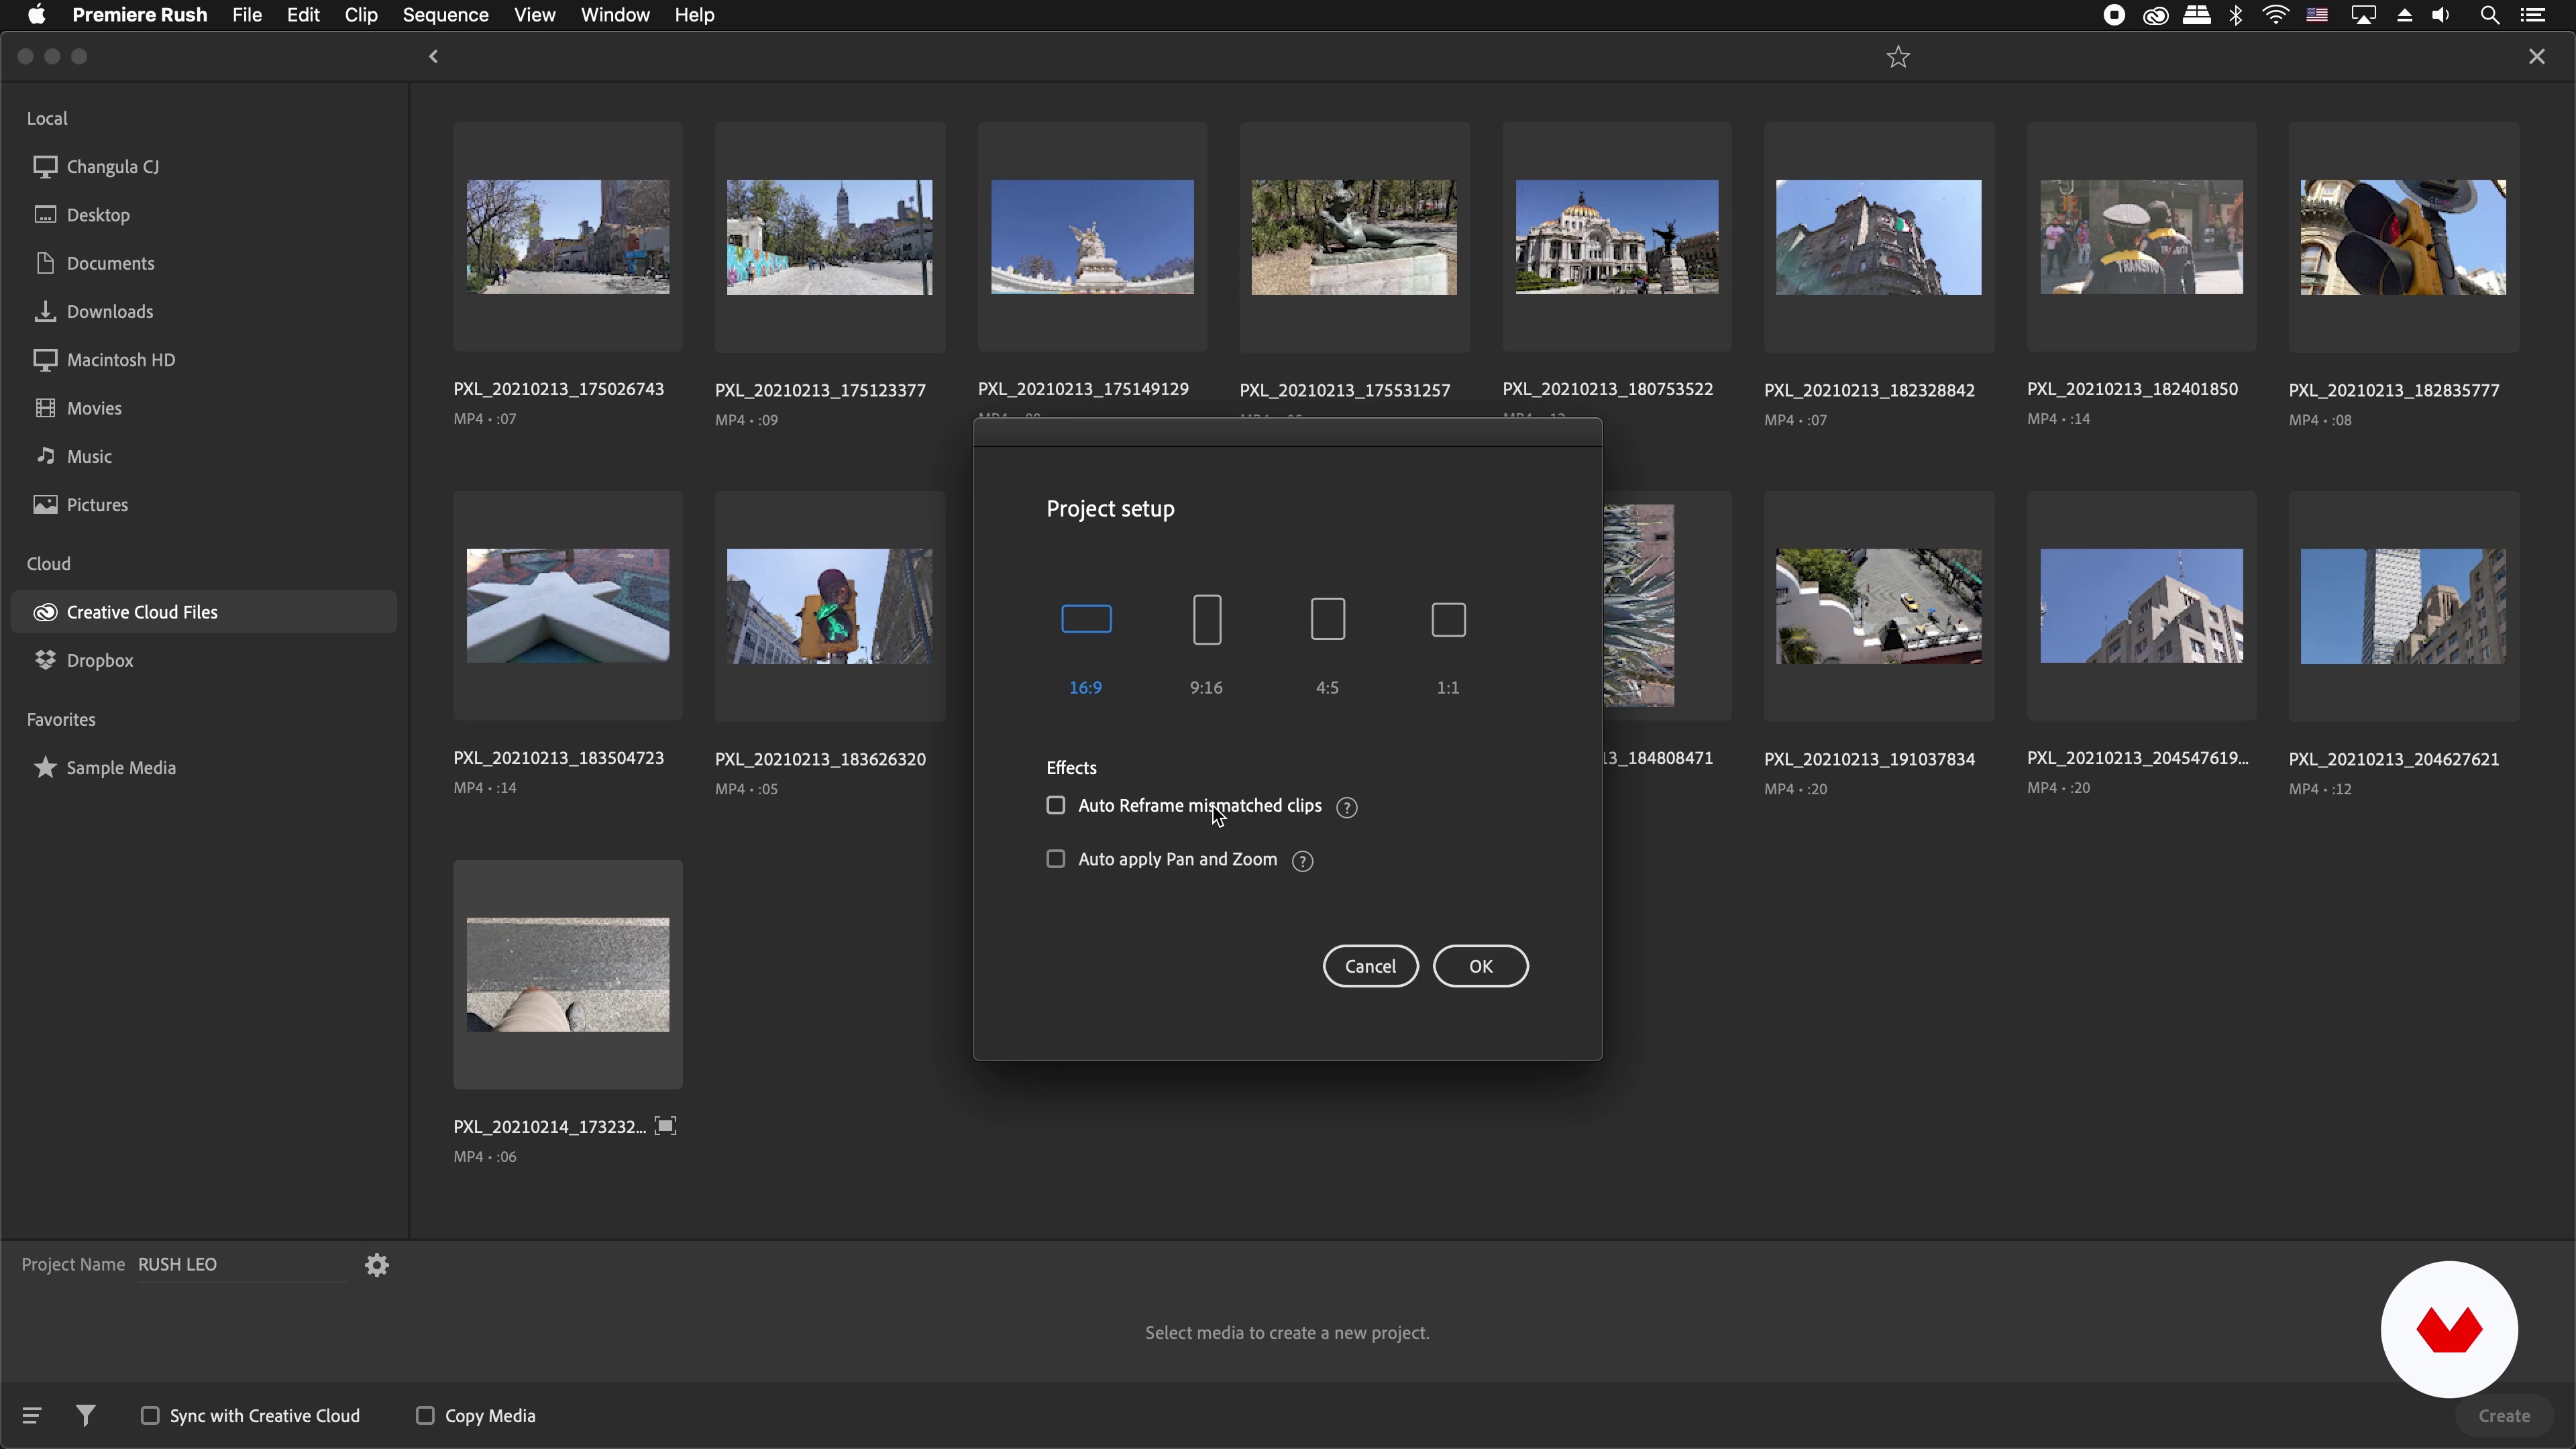Open Spotlight search in menu bar
2576x1449 pixels.
tap(2490, 15)
